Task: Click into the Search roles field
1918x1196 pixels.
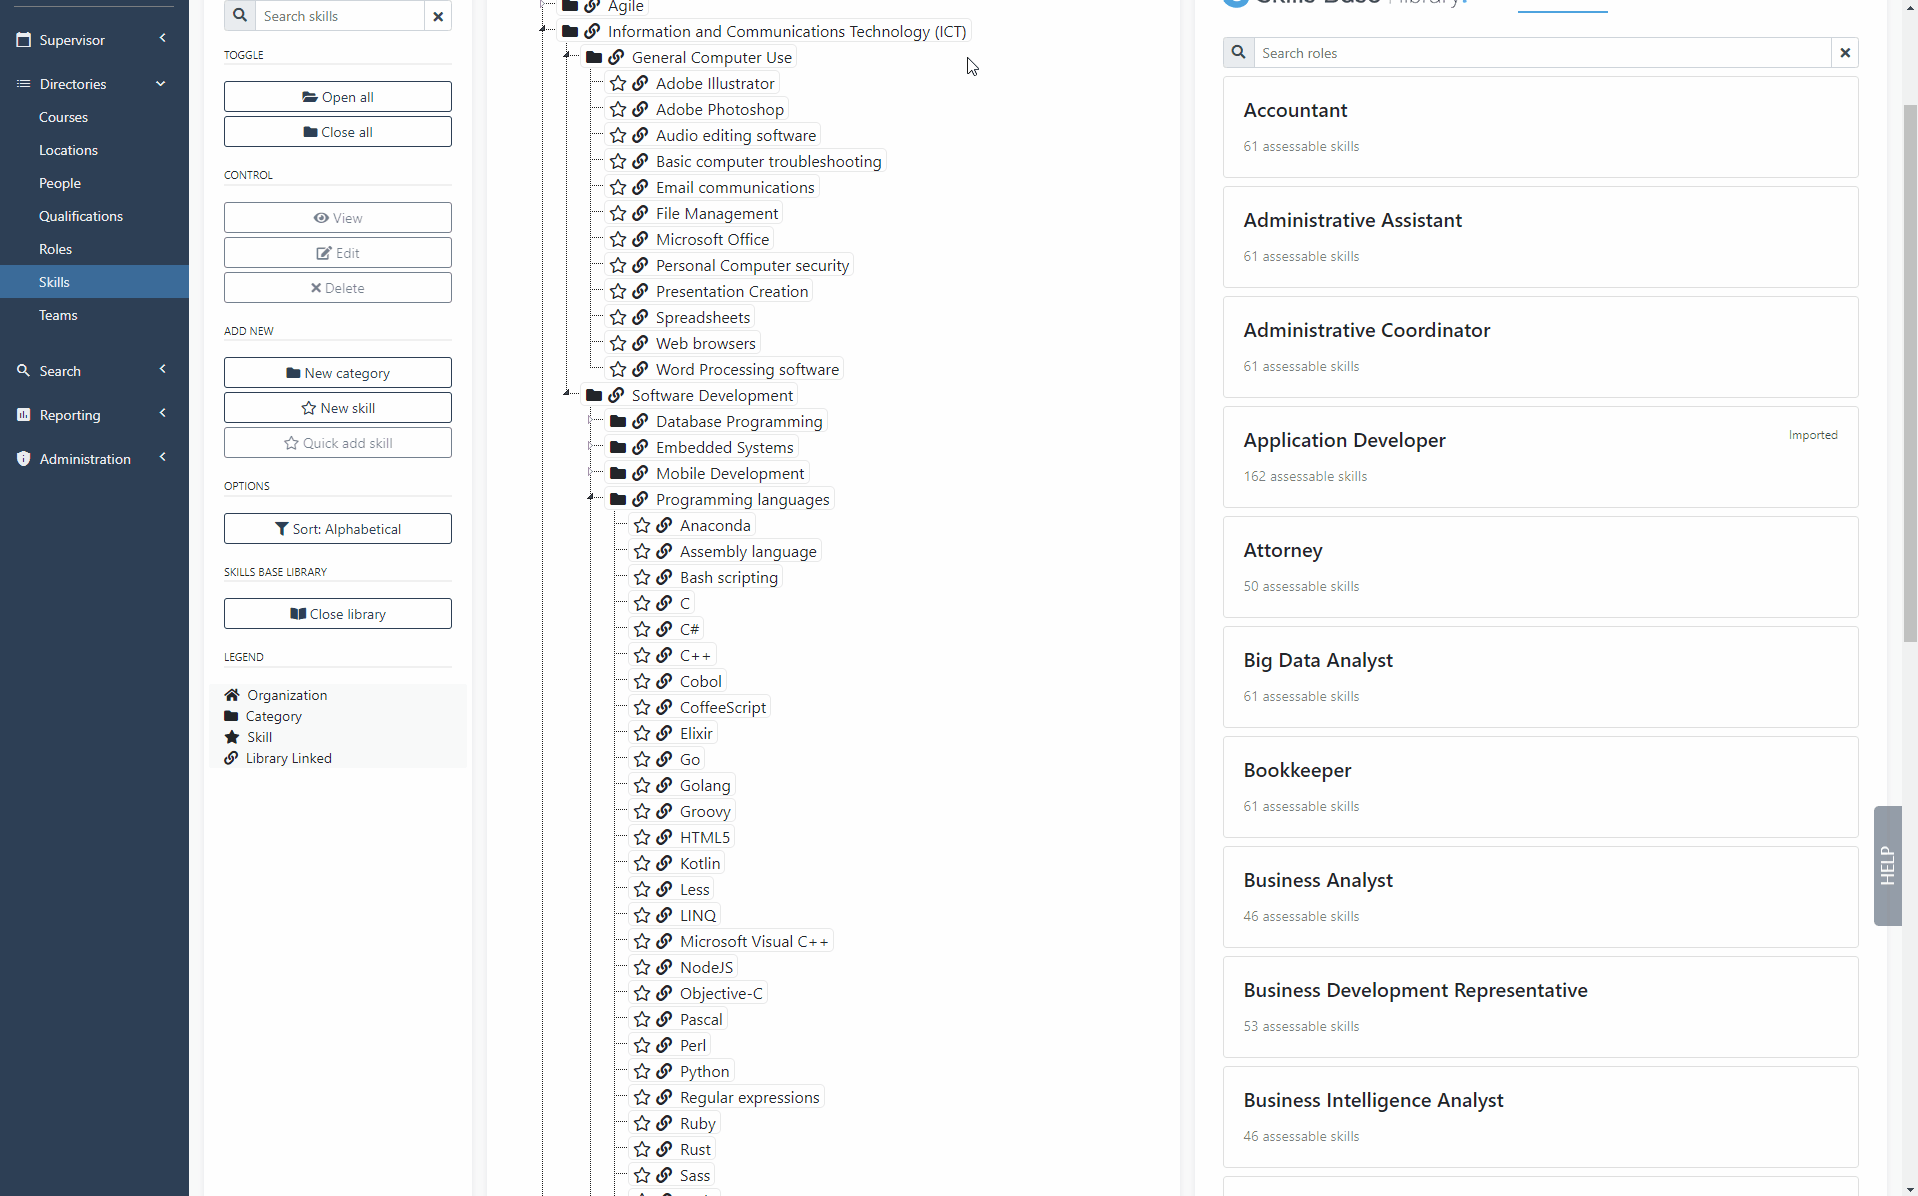Action: click(x=1542, y=53)
